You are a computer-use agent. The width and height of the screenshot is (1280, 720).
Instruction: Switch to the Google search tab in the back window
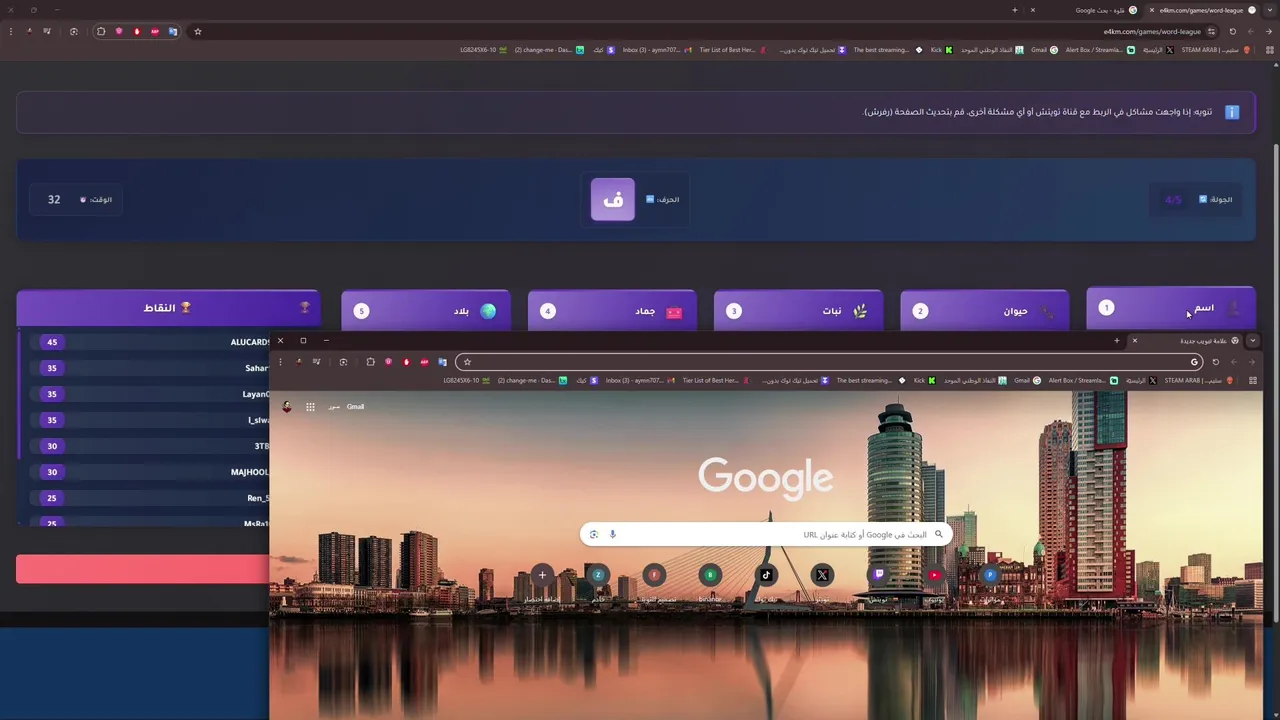click(x=1084, y=10)
